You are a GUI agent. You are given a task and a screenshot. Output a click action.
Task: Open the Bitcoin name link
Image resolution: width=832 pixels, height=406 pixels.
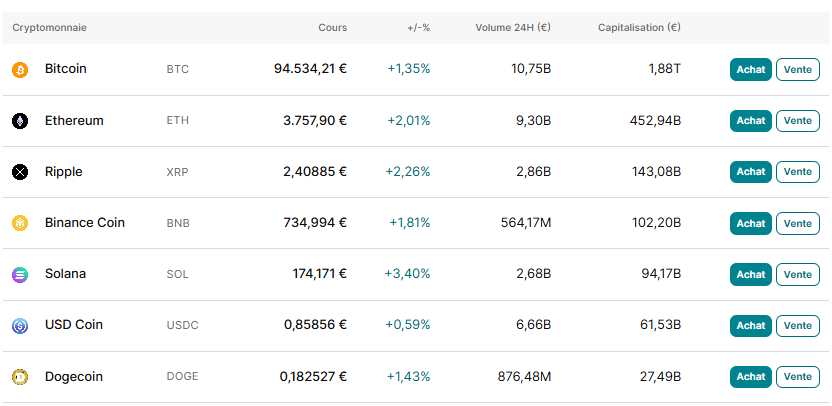(x=66, y=69)
